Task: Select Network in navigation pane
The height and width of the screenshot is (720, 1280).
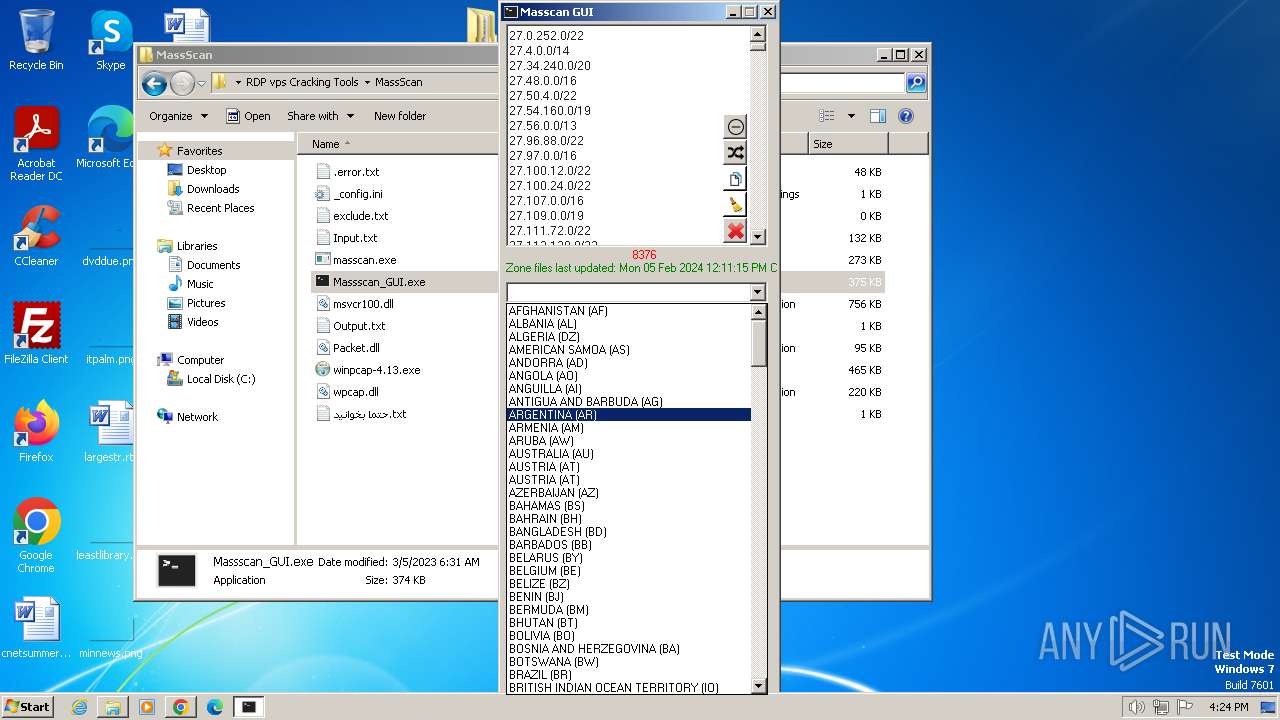Action: [197, 417]
